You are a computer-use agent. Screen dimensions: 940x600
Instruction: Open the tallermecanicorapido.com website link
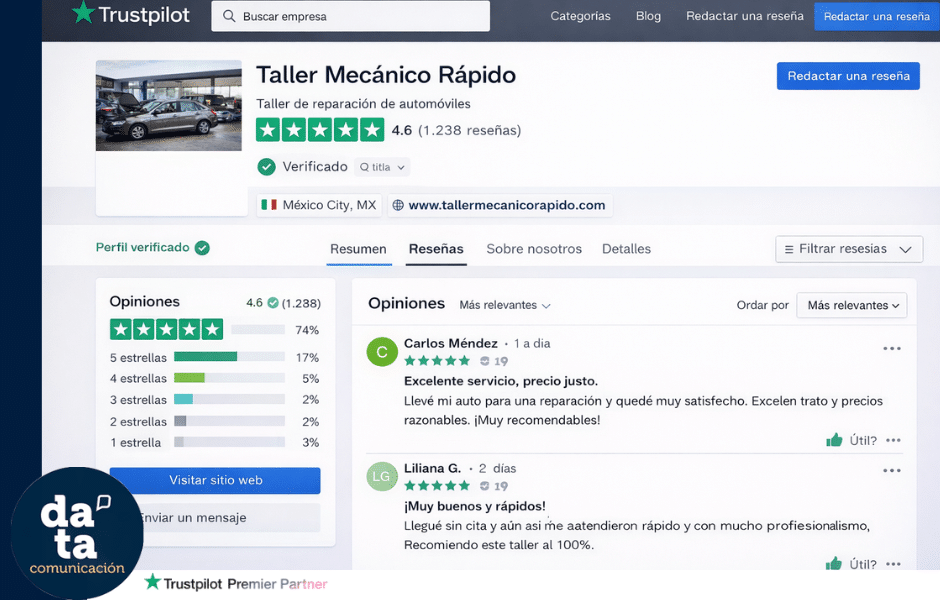[x=509, y=205]
